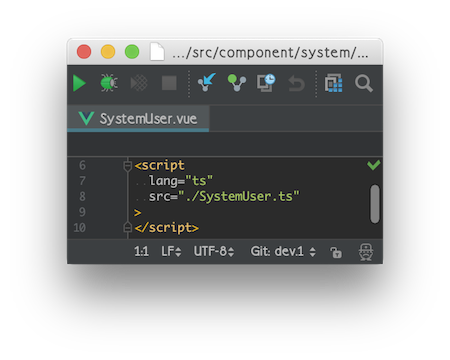Open the UTF-8 encoding dropdown
Viewport: 450px width, 360px height.
tap(214, 251)
